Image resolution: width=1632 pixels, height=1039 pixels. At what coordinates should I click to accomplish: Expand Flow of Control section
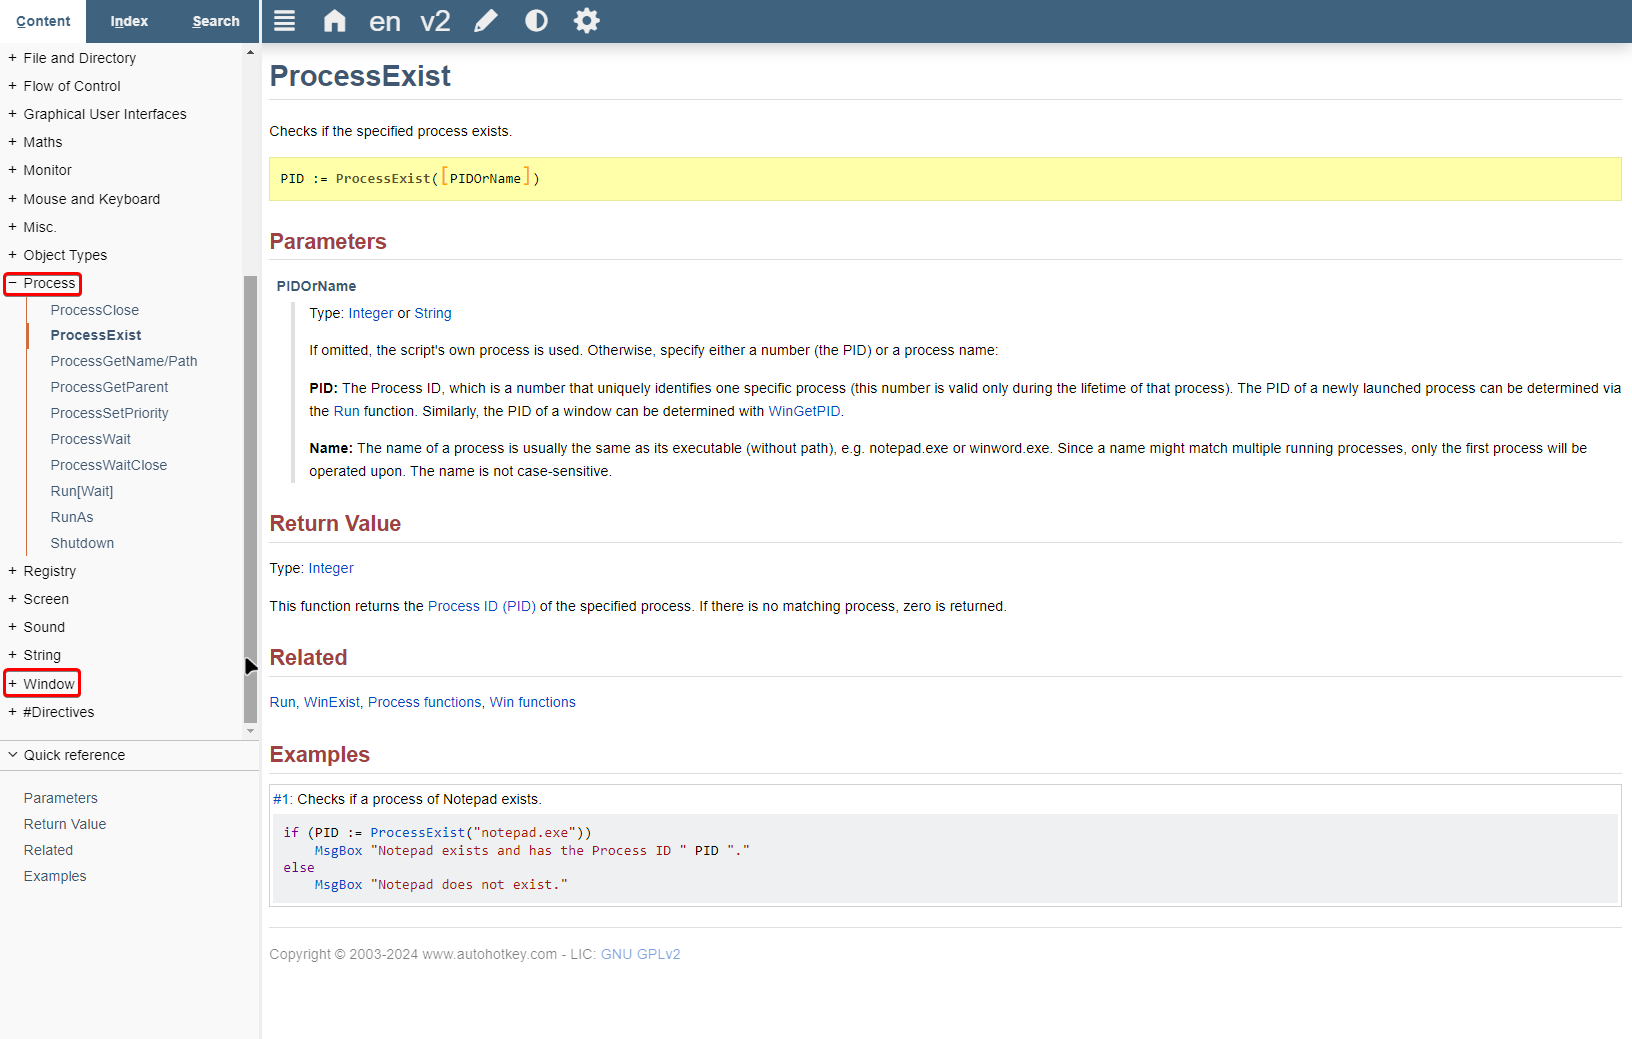click(x=72, y=86)
